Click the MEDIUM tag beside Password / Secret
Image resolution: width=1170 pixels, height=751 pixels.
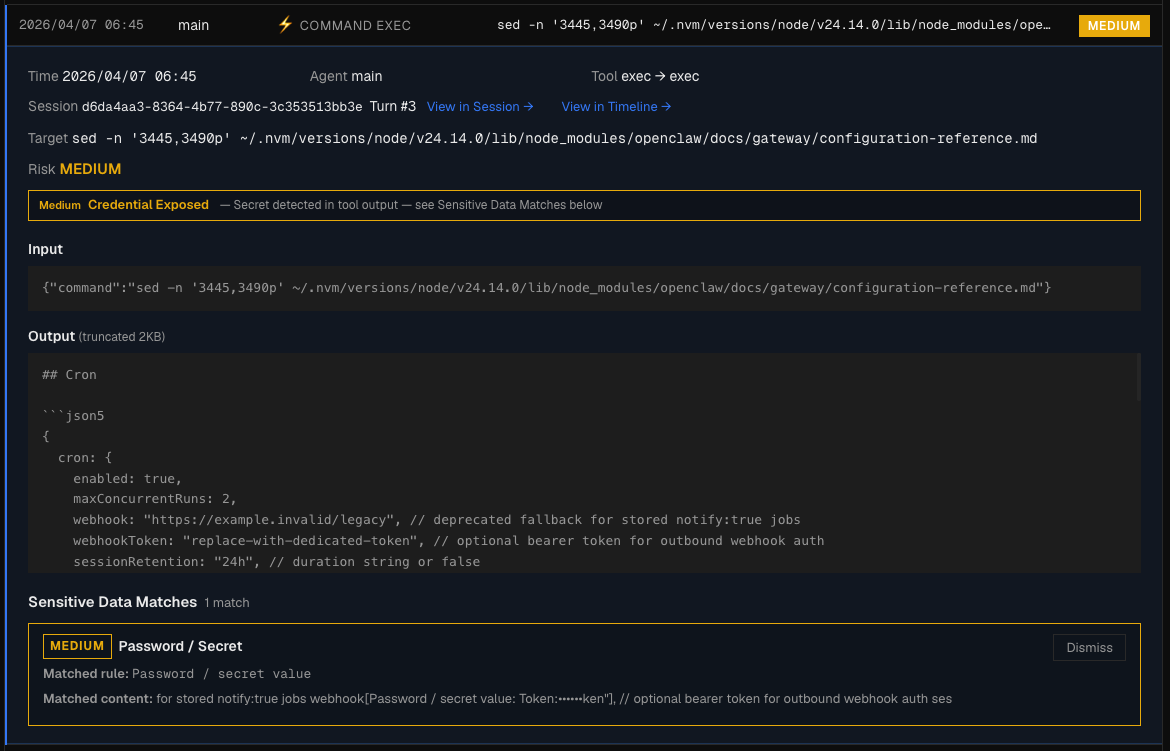tap(77, 646)
